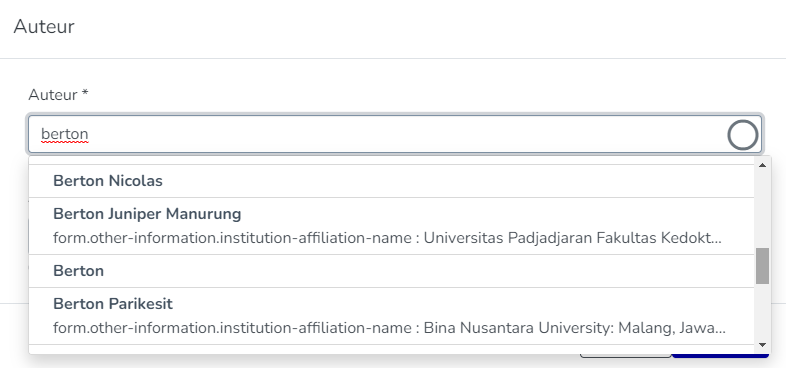
Task: Click the partially hidden blue button at the bottom
Action: point(720,356)
